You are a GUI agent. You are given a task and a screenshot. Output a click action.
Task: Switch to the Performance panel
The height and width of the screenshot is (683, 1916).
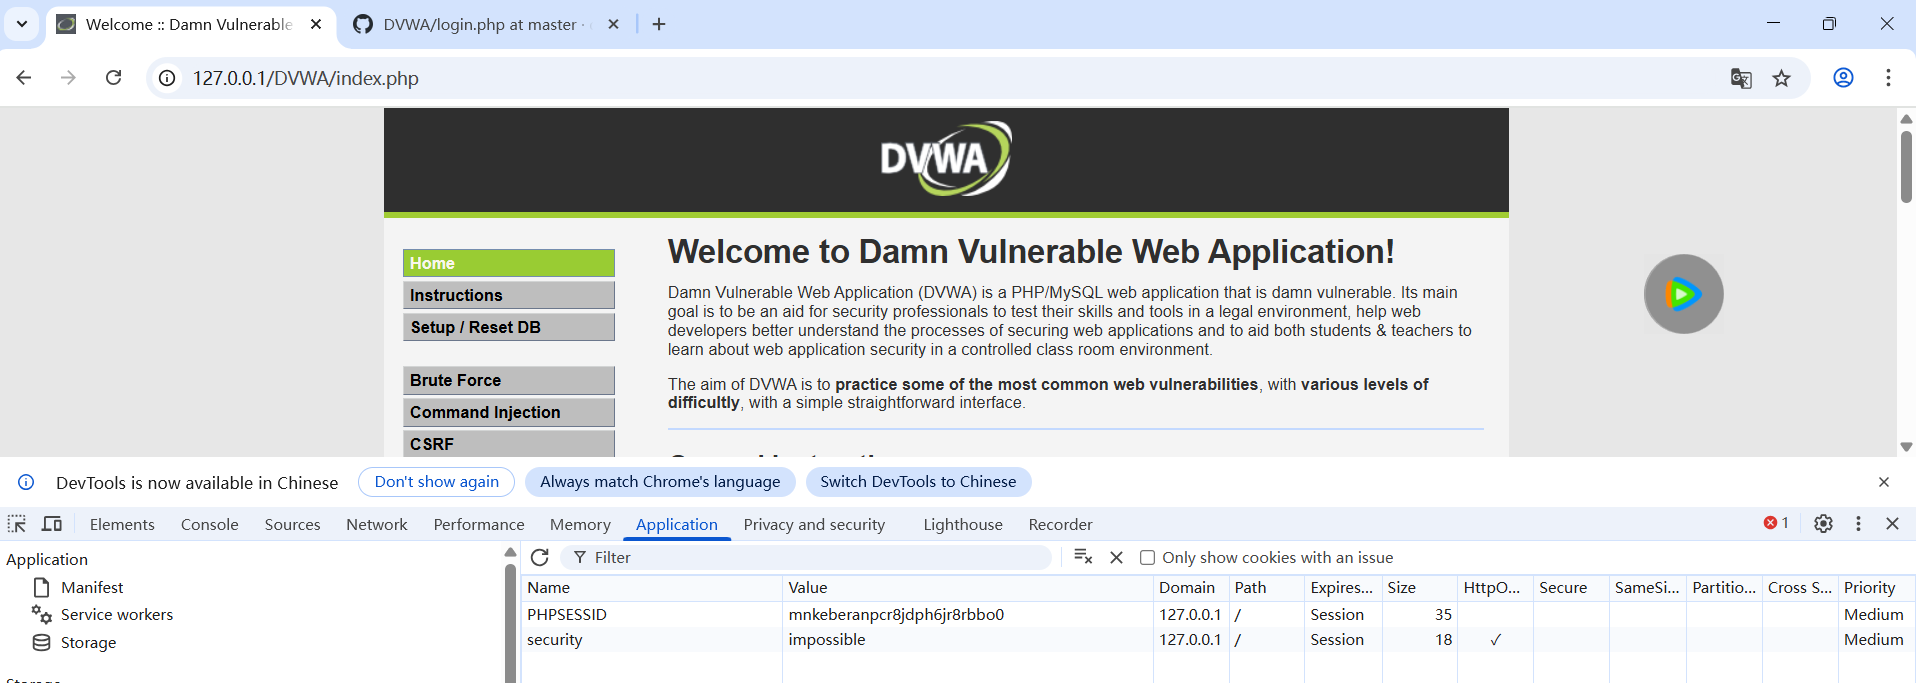point(479,524)
